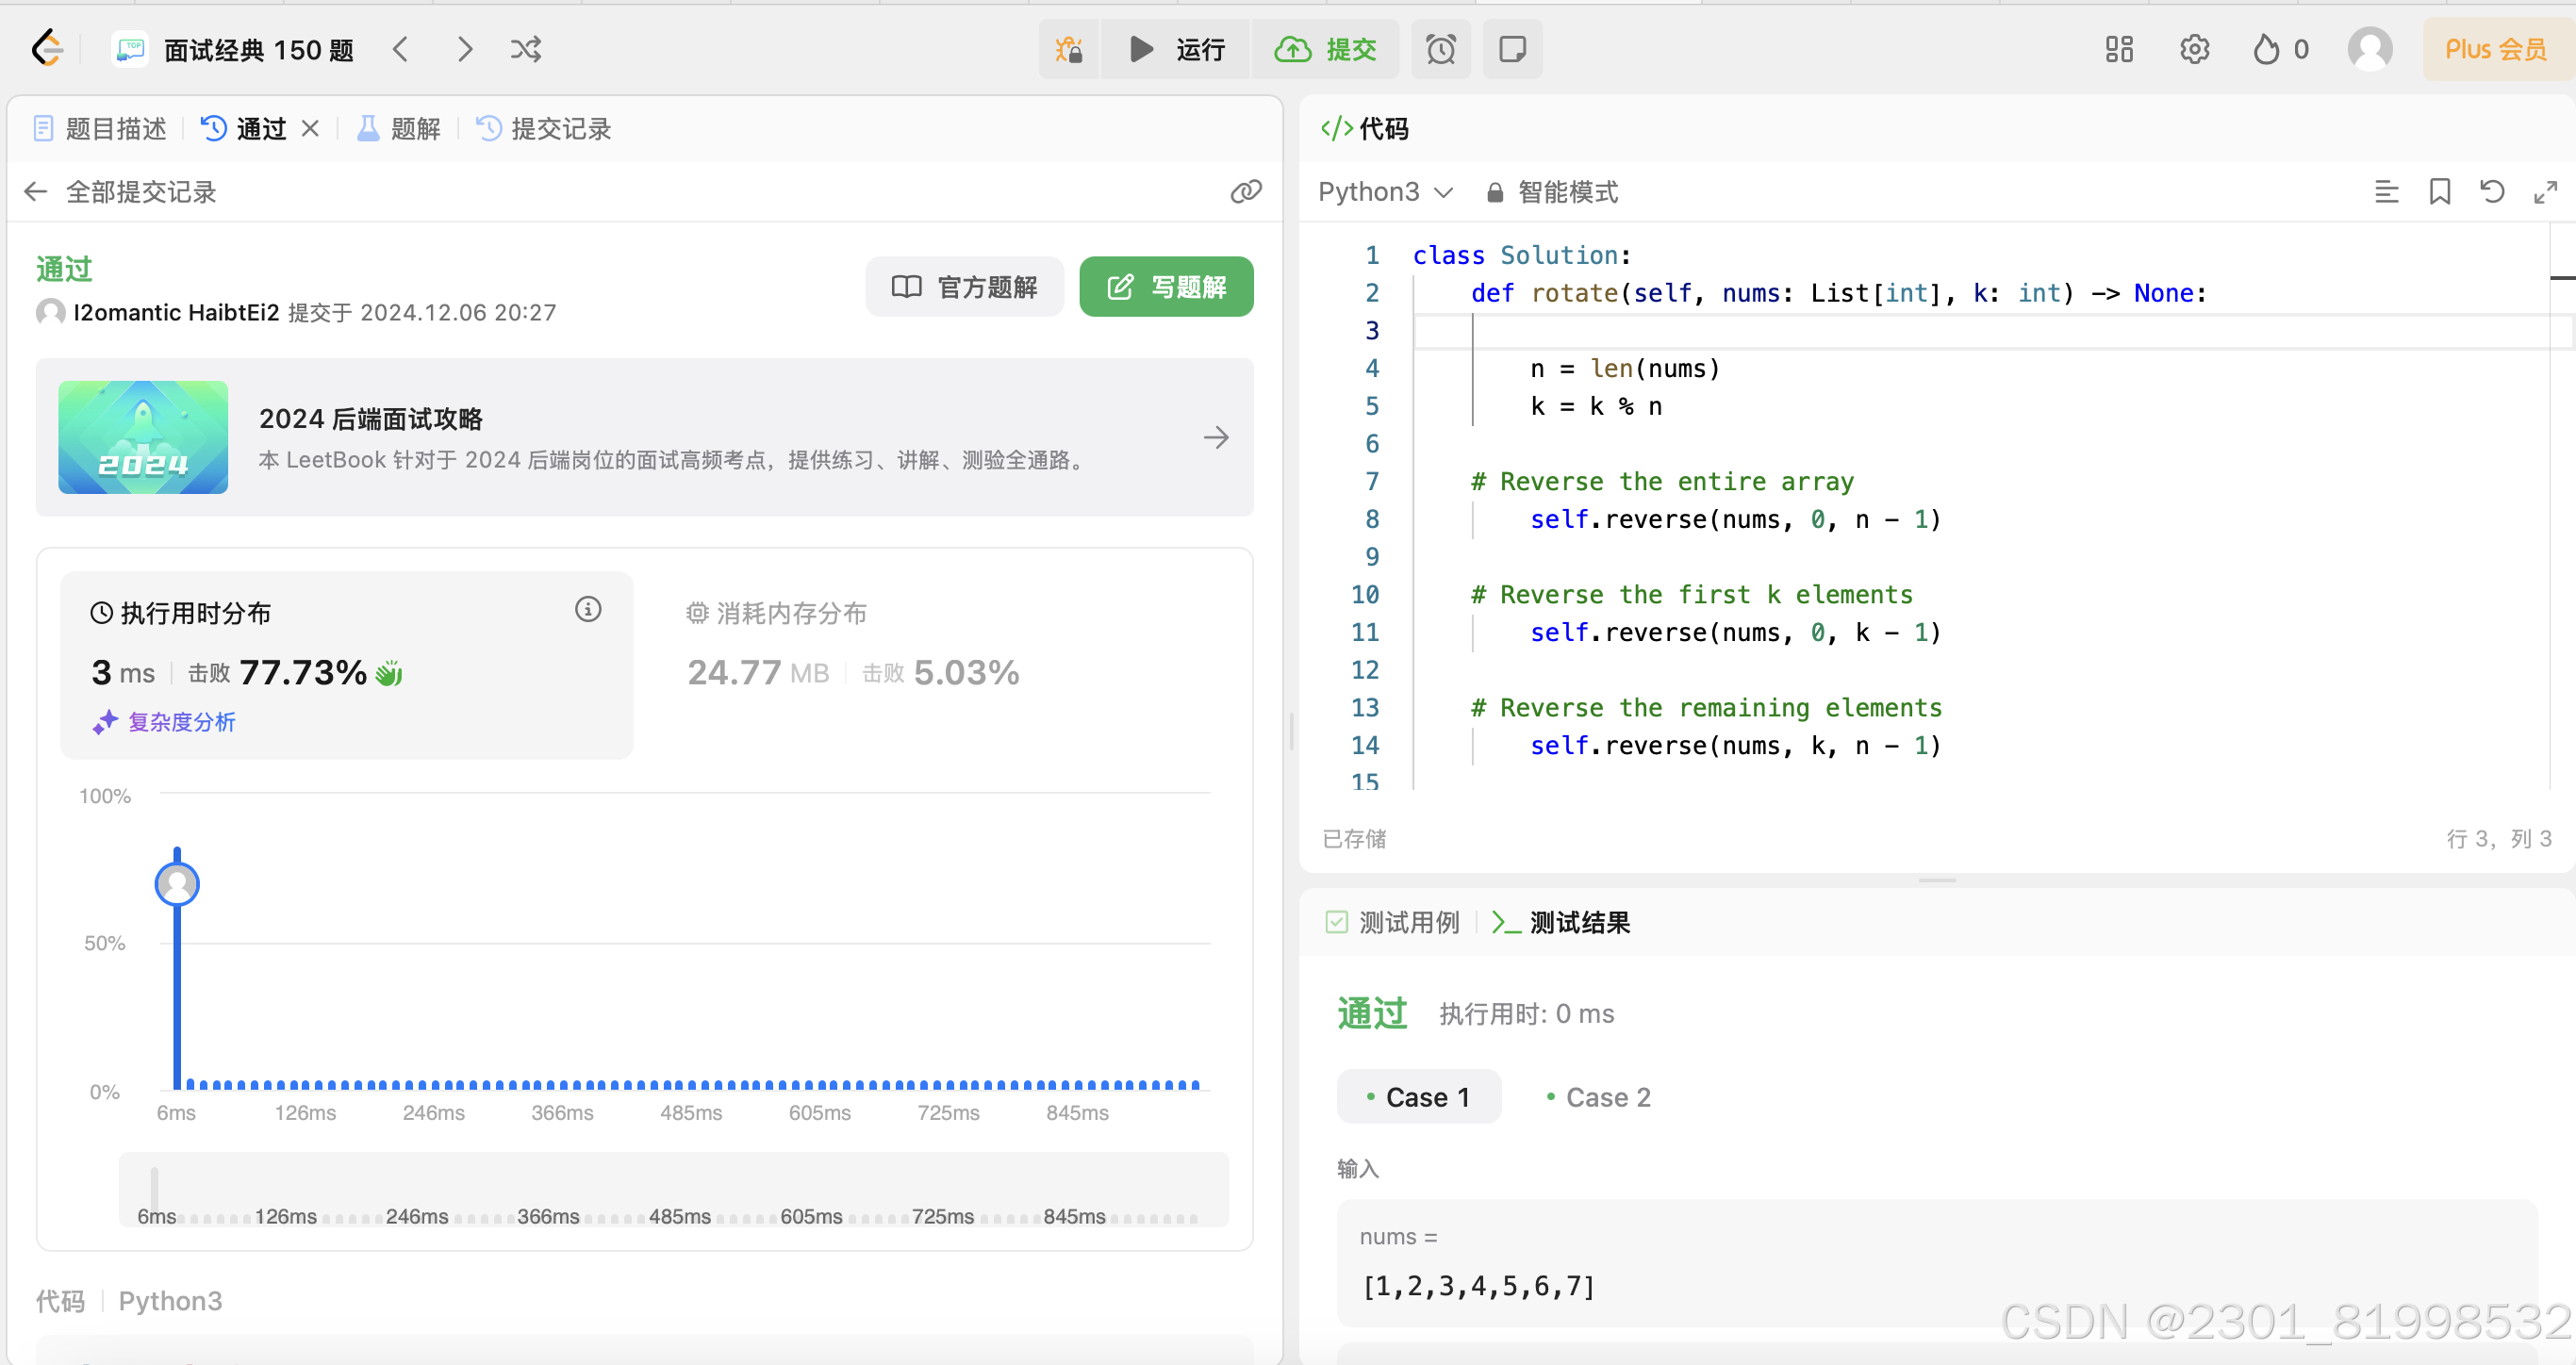Viewport: 2576px width, 1365px height.
Task: Bookmark the code with bookmark icon
Action: coord(2439,192)
